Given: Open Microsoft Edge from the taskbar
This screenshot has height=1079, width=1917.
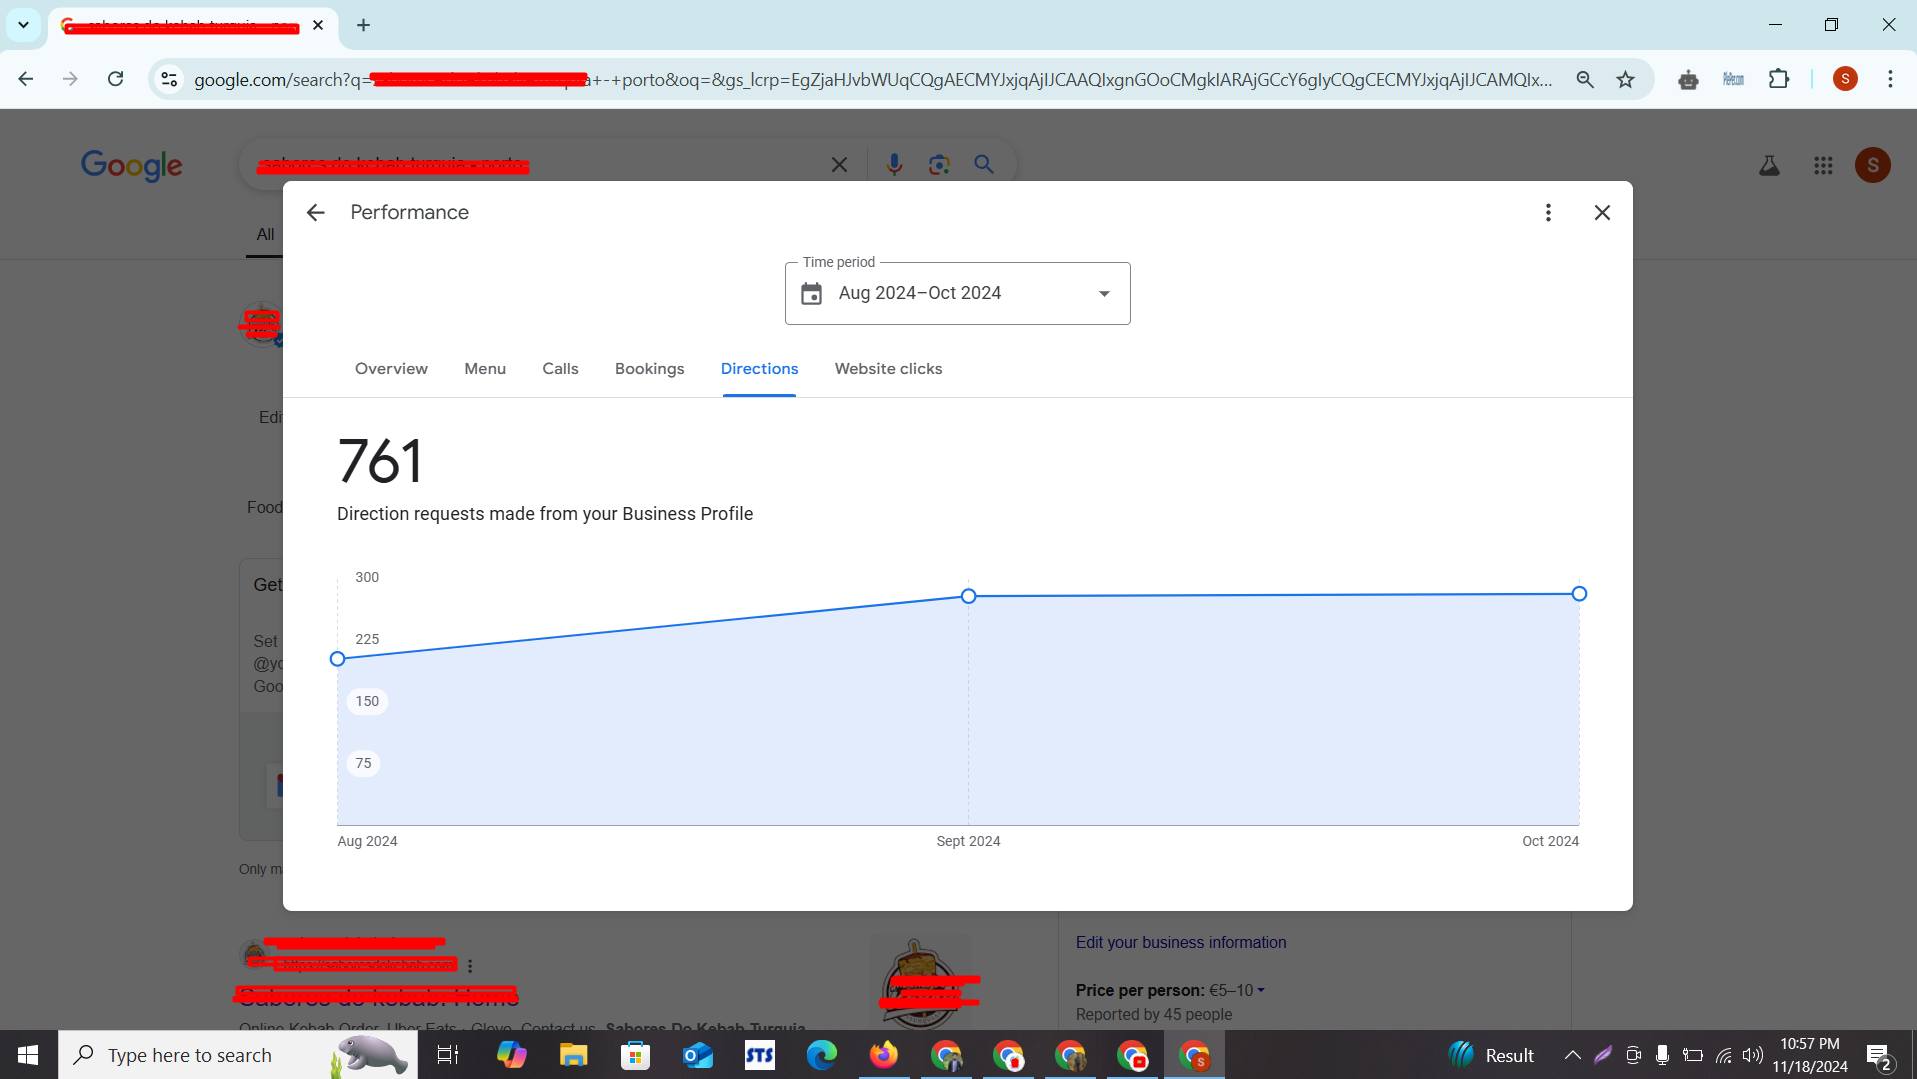Looking at the screenshot, I should [x=822, y=1055].
